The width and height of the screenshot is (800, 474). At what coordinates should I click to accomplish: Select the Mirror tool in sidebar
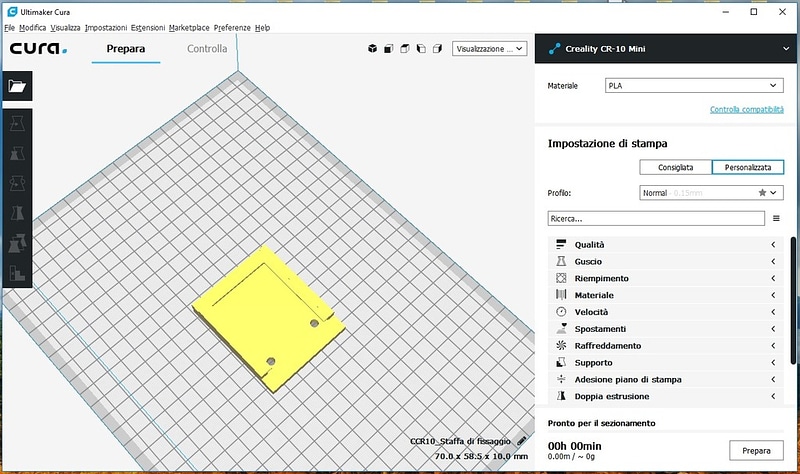pyautogui.click(x=17, y=213)
